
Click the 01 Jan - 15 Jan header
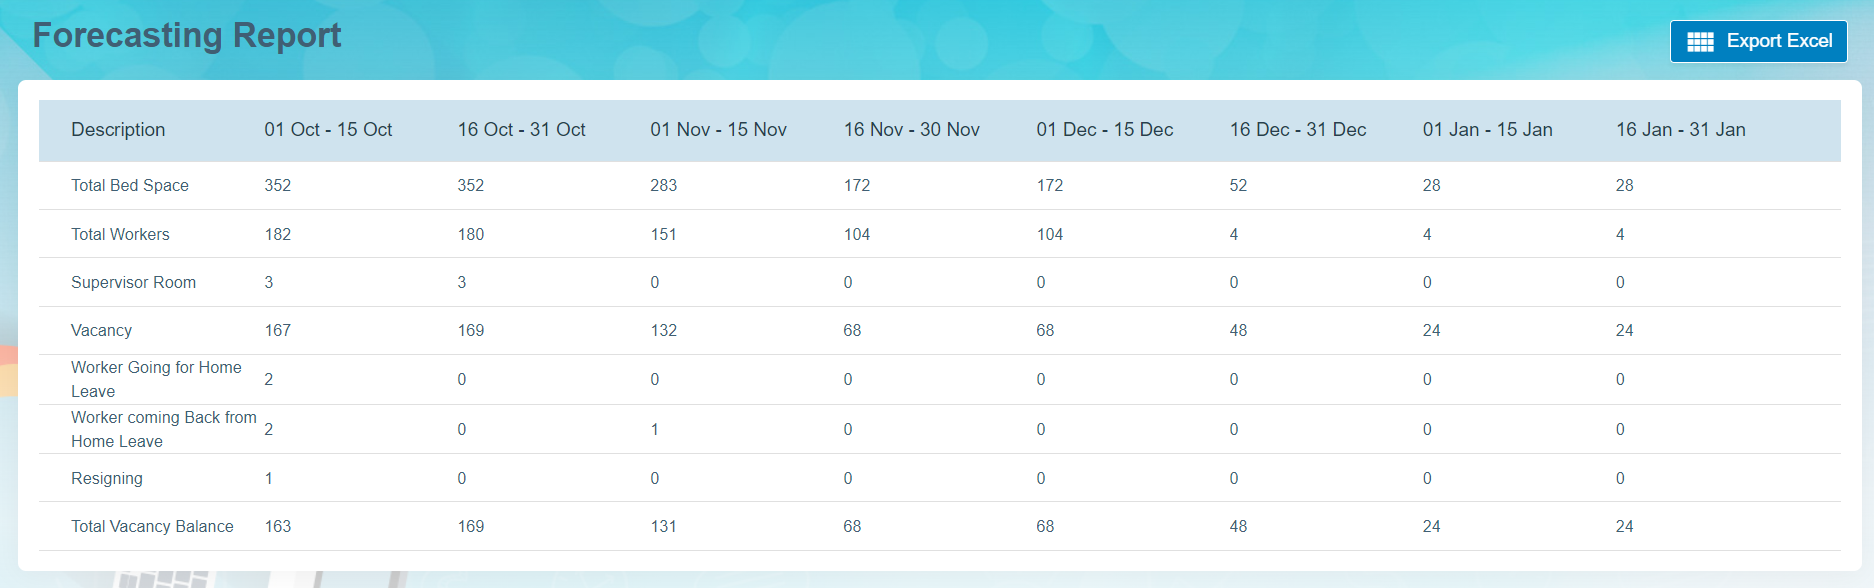(1487, 130)
